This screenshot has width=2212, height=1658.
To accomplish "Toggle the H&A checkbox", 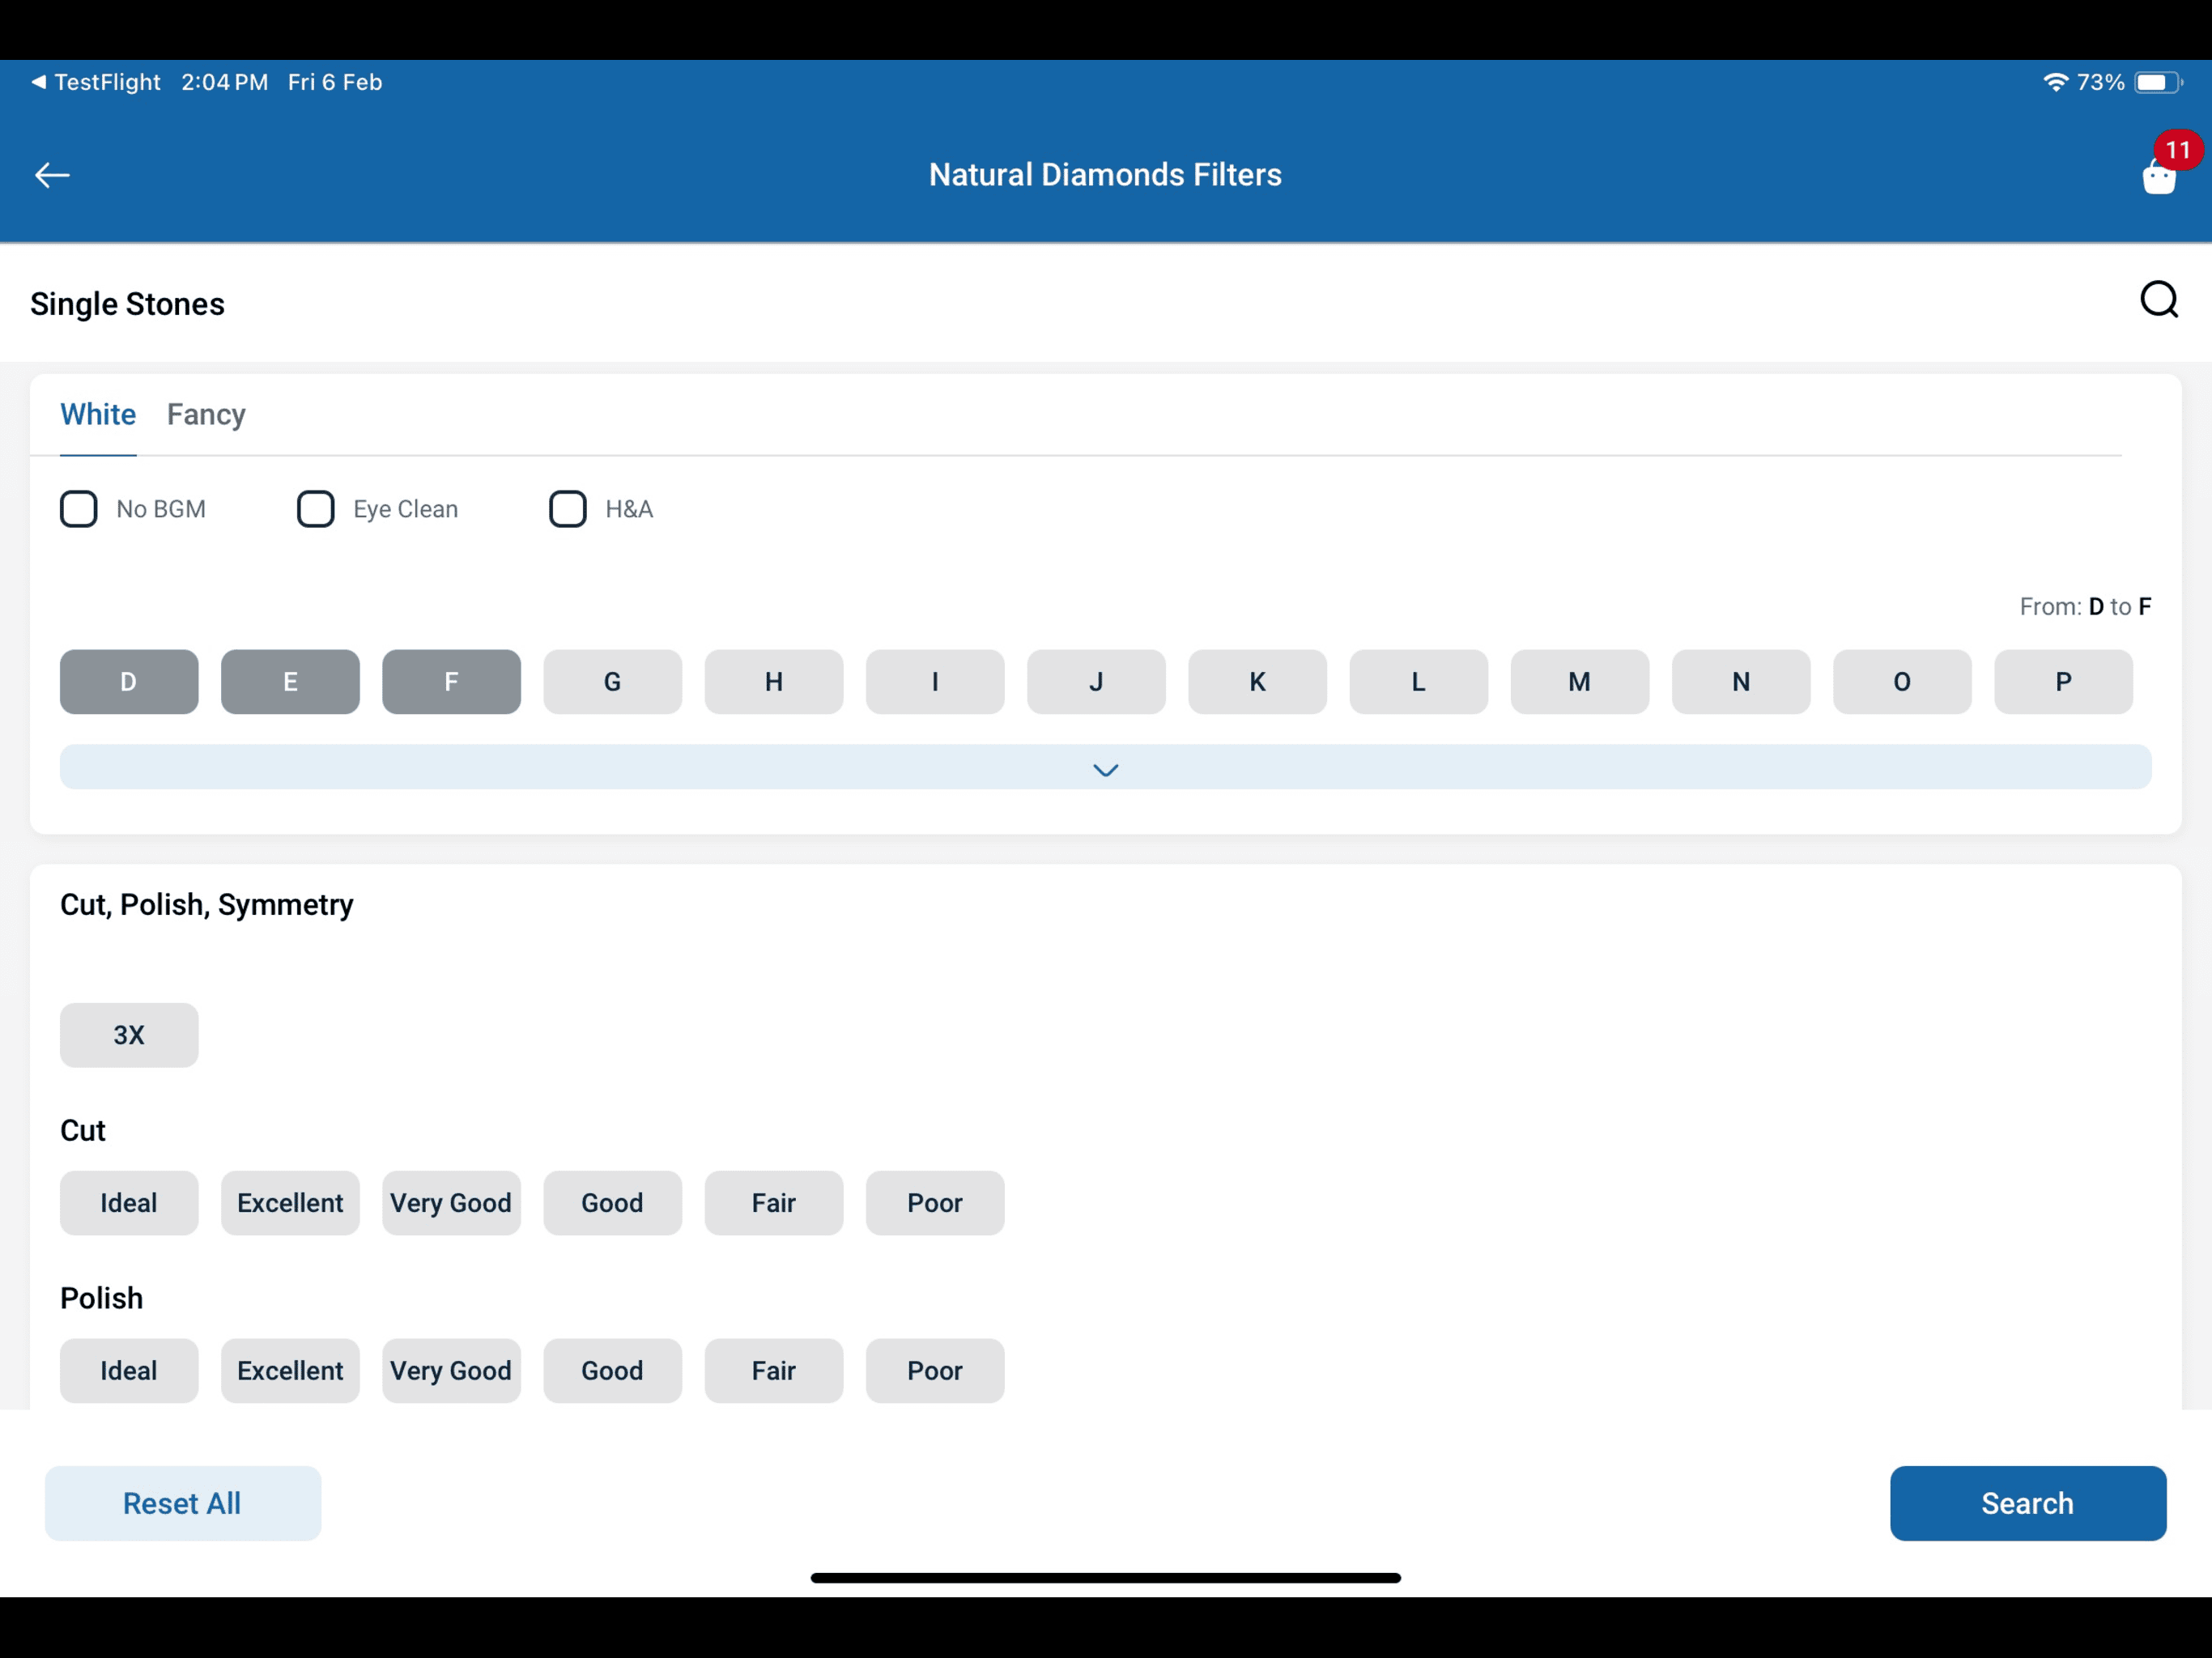I will [x=568, y=509].
